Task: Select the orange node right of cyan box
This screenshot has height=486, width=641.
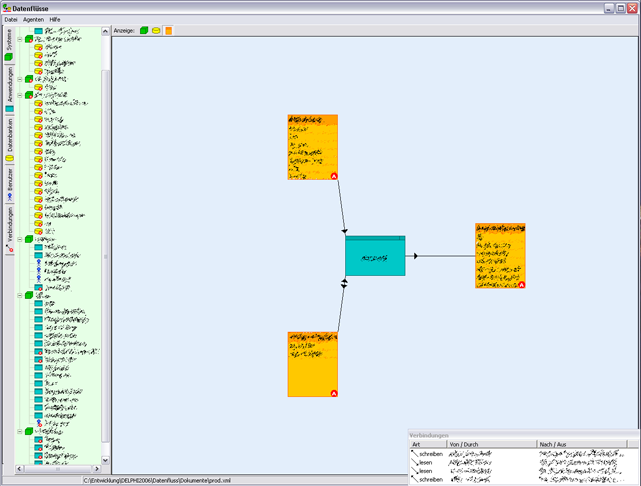Action: (x=500, y=256)
